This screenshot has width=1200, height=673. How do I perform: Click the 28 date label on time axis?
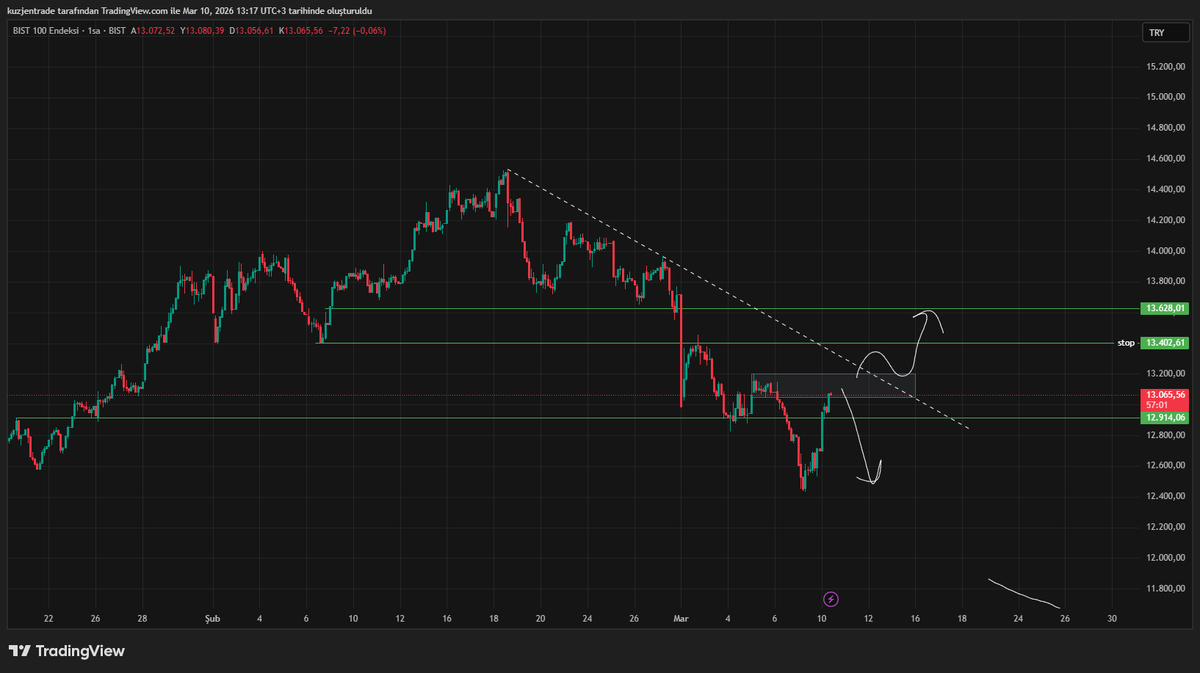click(x=142, y=619)
